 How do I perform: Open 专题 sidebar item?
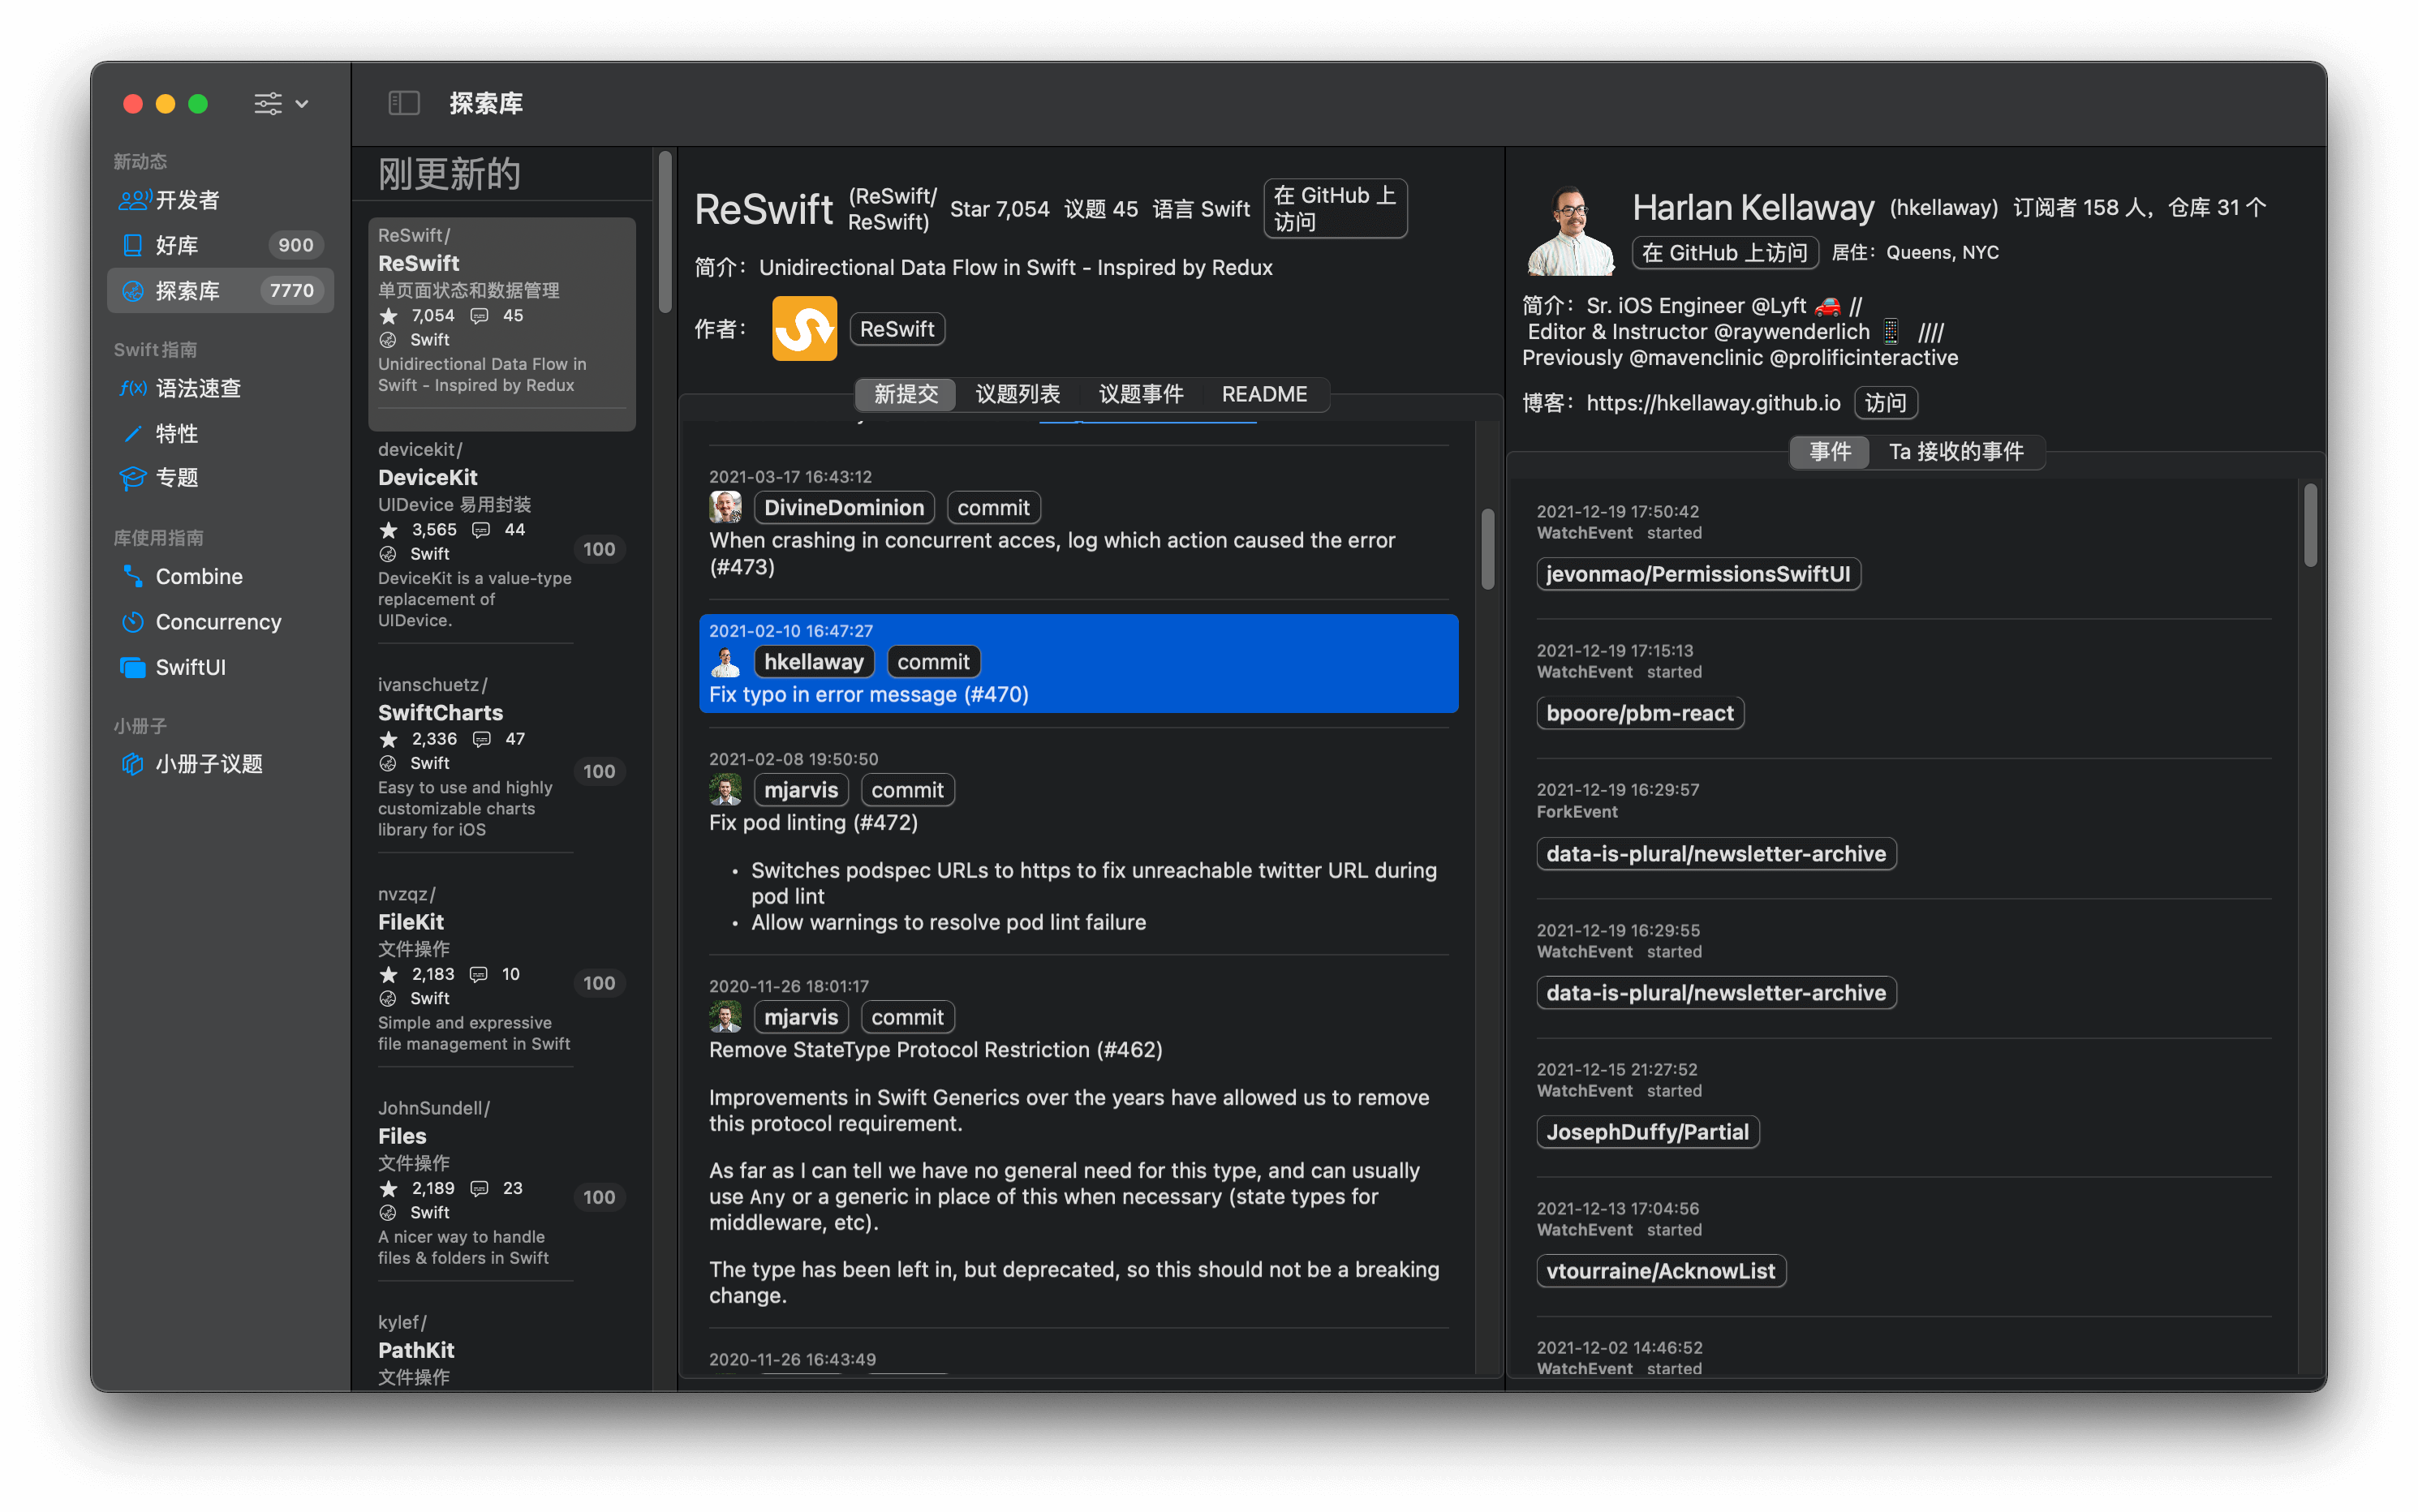[220, 478]
